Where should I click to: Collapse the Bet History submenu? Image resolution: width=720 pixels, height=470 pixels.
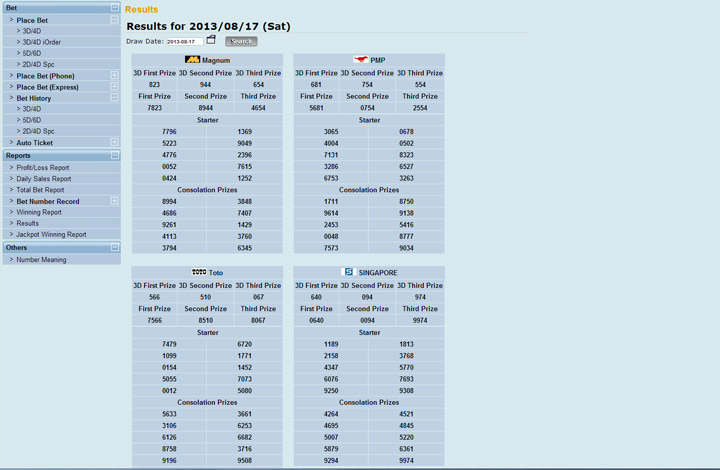pos(114,98)
